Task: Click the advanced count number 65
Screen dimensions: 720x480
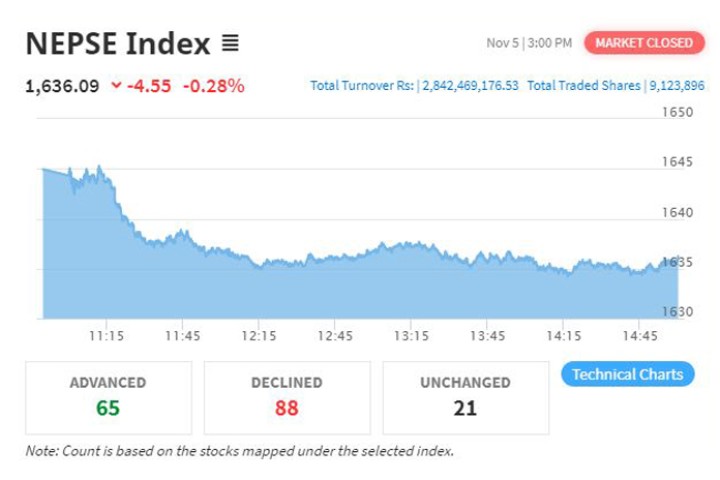Action: pyautogui.click(x=108, y=408)
